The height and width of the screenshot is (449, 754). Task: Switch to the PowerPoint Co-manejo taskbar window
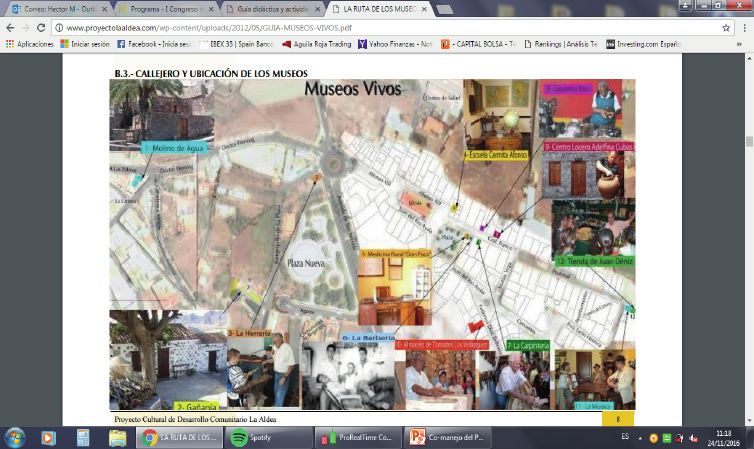tap(447, 437)
